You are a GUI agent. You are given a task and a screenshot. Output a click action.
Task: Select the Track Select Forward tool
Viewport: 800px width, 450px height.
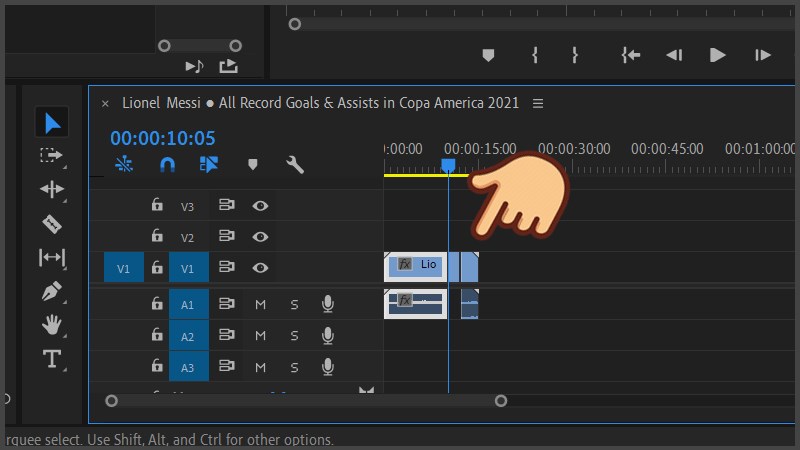tap(52, 156)
